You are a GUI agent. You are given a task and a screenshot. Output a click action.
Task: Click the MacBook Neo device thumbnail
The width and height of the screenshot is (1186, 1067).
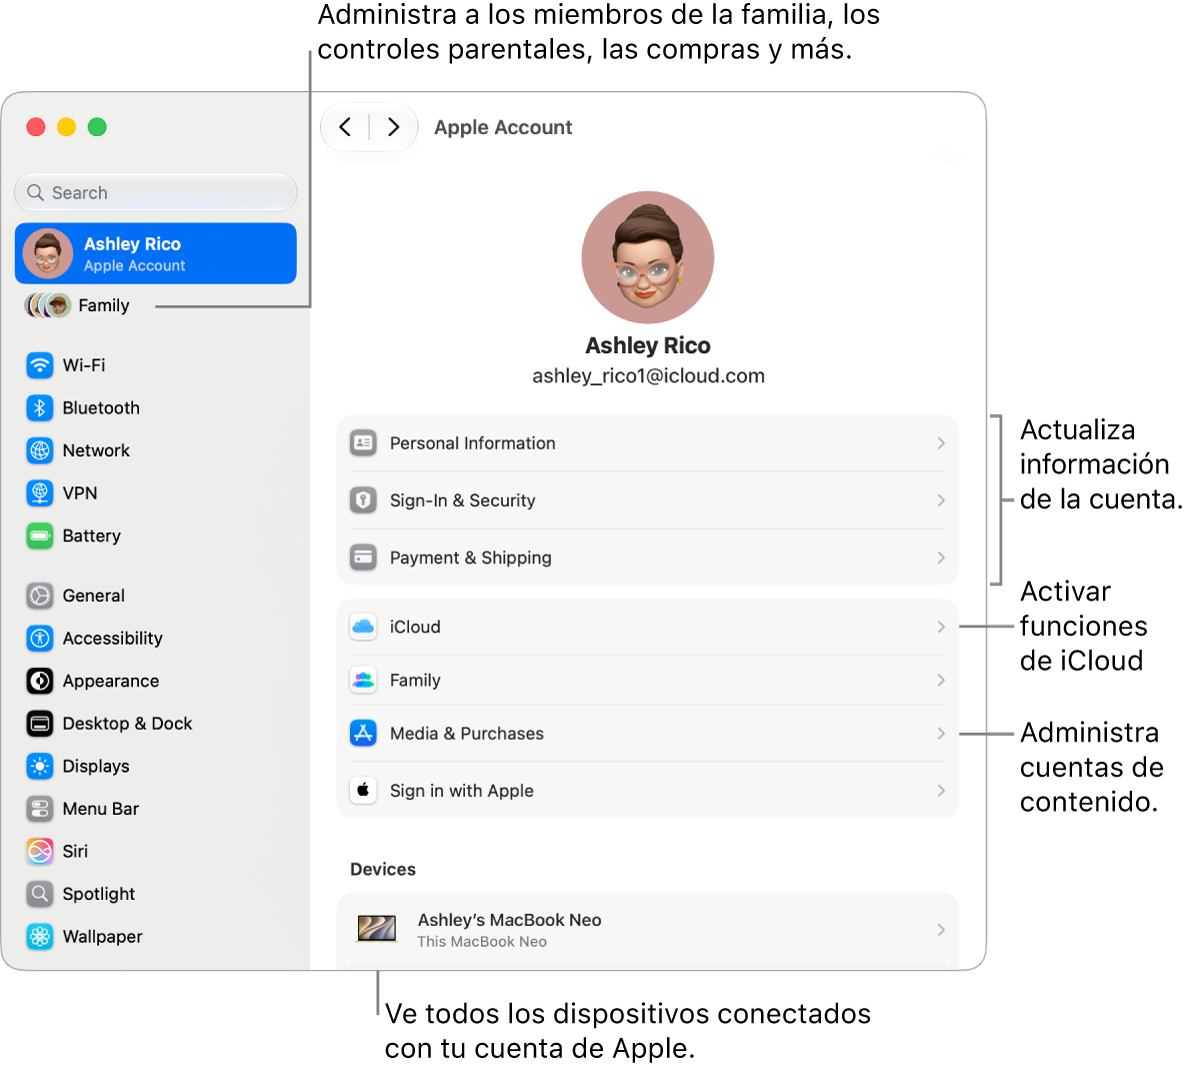click(377, 929)
